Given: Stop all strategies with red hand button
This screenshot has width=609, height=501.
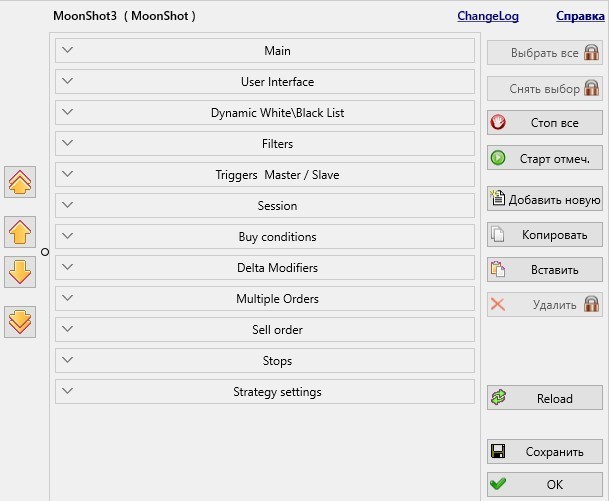Looking at the screenshot, I should coord(545,123).
